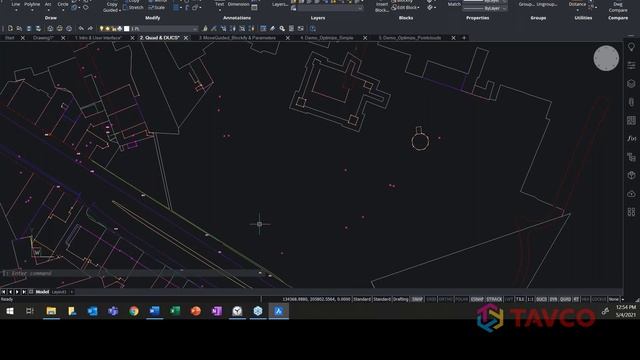
Task: Switch to the 3 MoveGuided_Blockify & Parameters tab
Action: pyautogui.click(x=239, y=38)
